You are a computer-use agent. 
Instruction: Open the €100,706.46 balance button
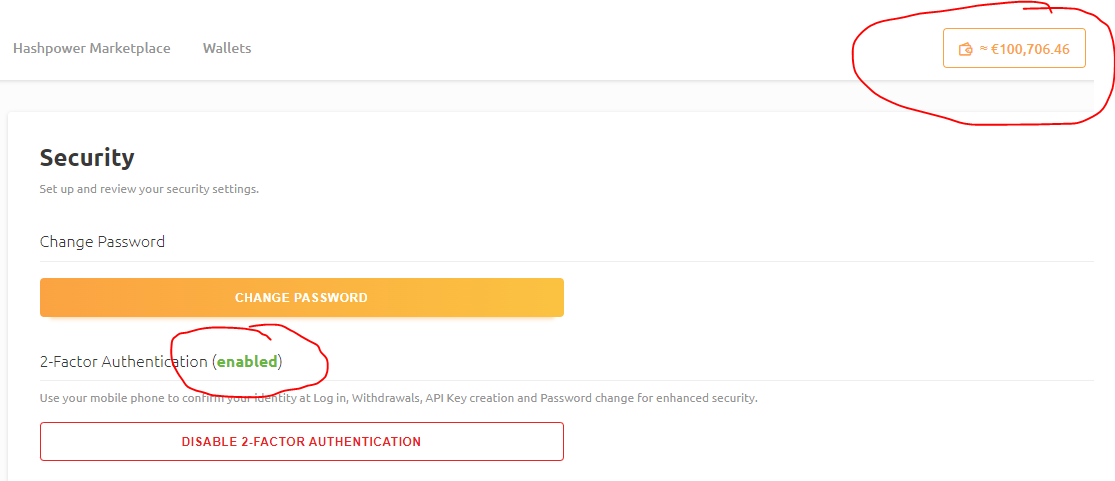pyautogui.click(x=1014, y=48)
